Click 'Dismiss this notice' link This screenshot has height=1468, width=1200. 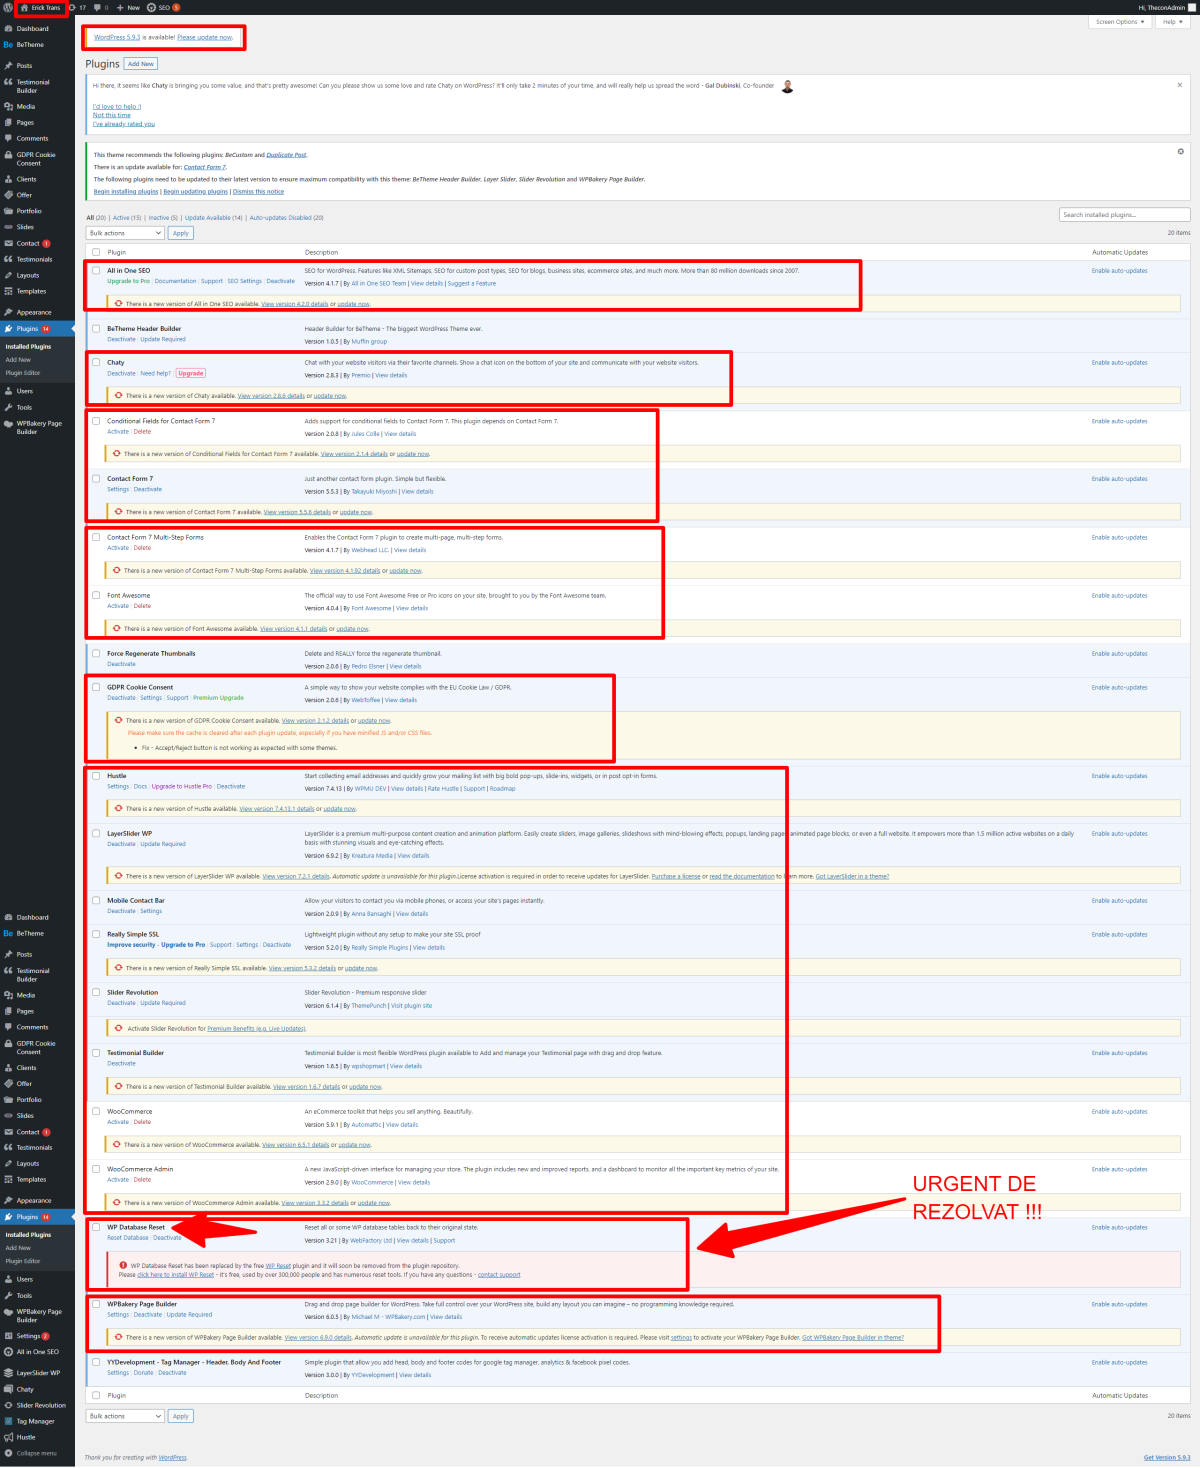click(258, 191)
